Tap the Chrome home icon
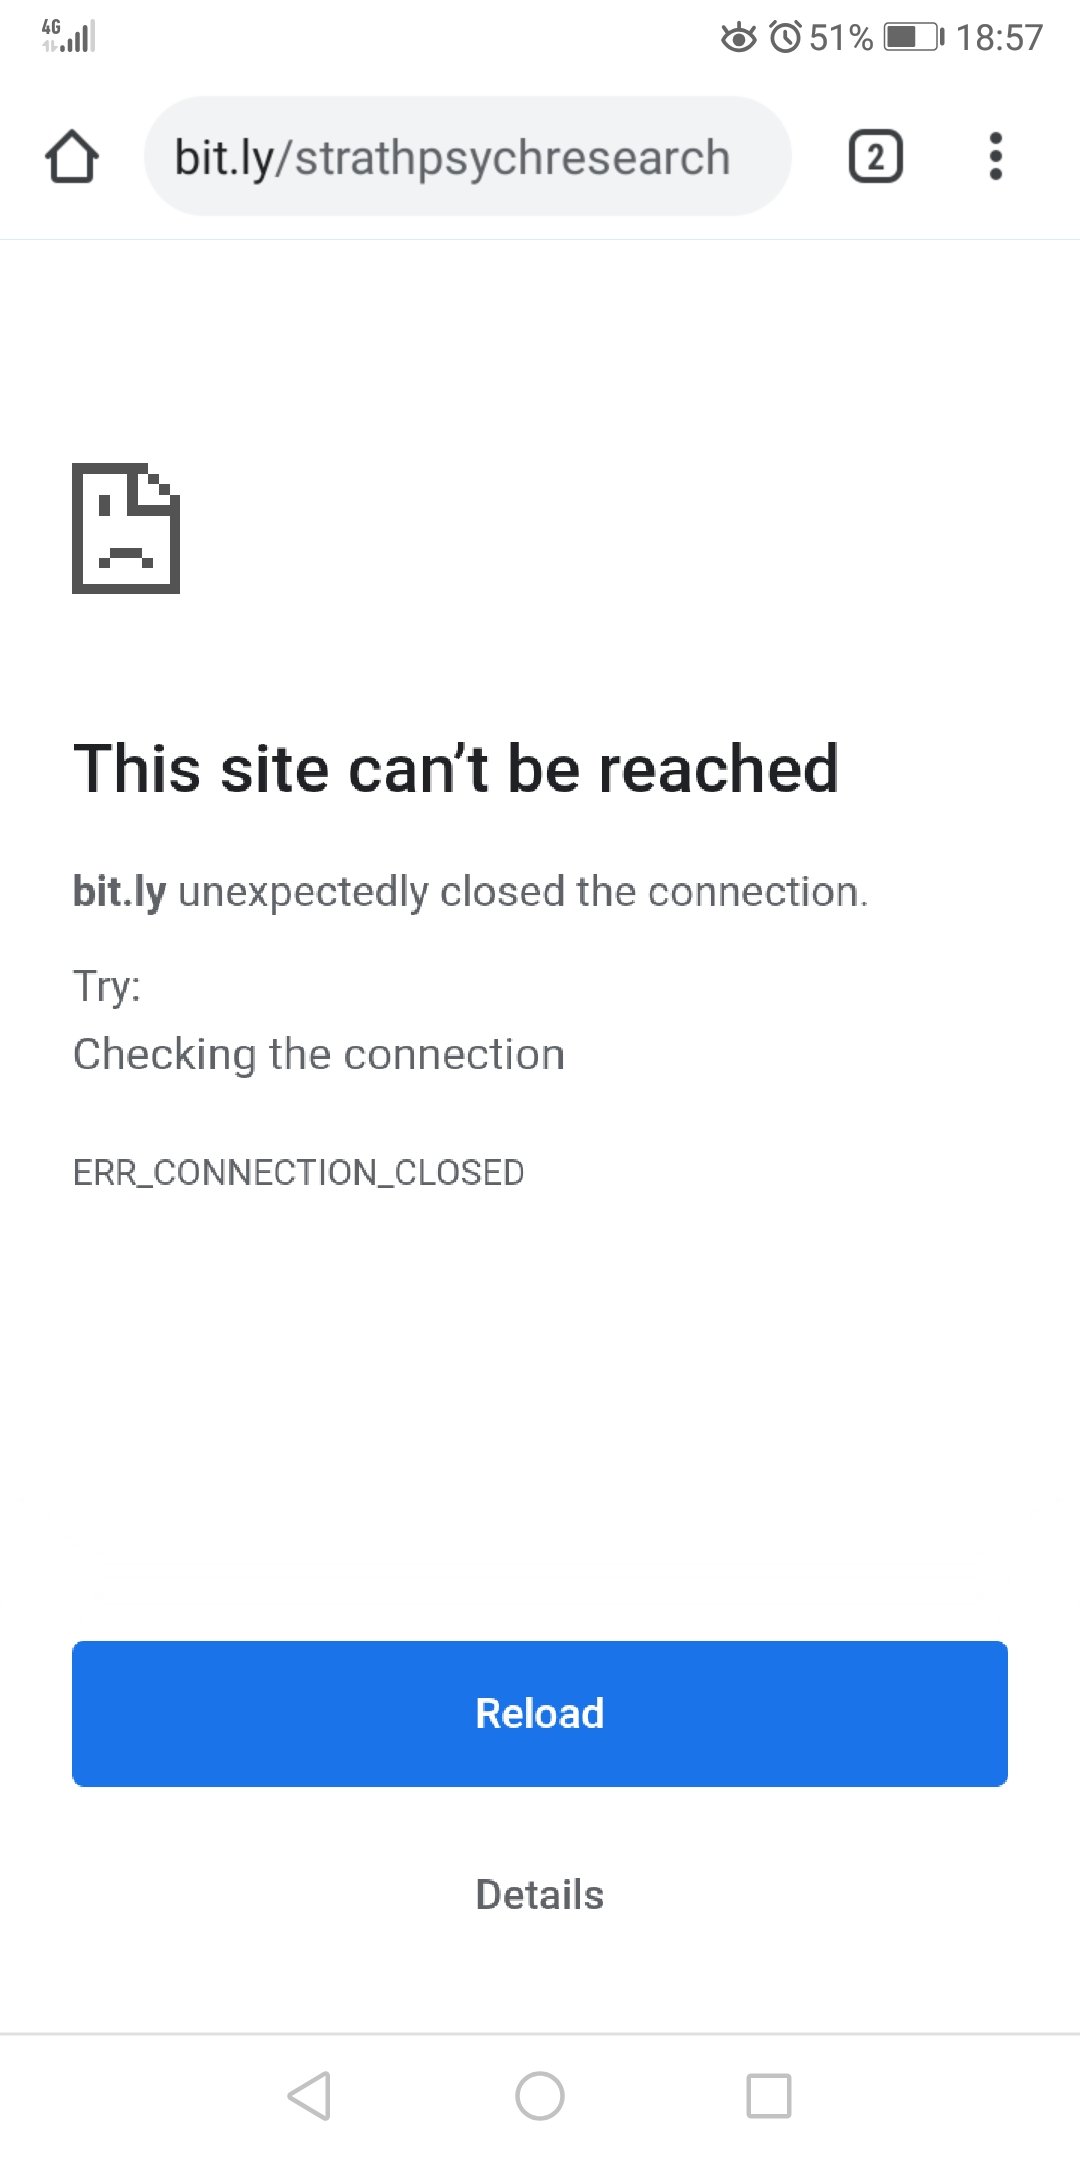1080x2160 pixels. click(72, 156)
